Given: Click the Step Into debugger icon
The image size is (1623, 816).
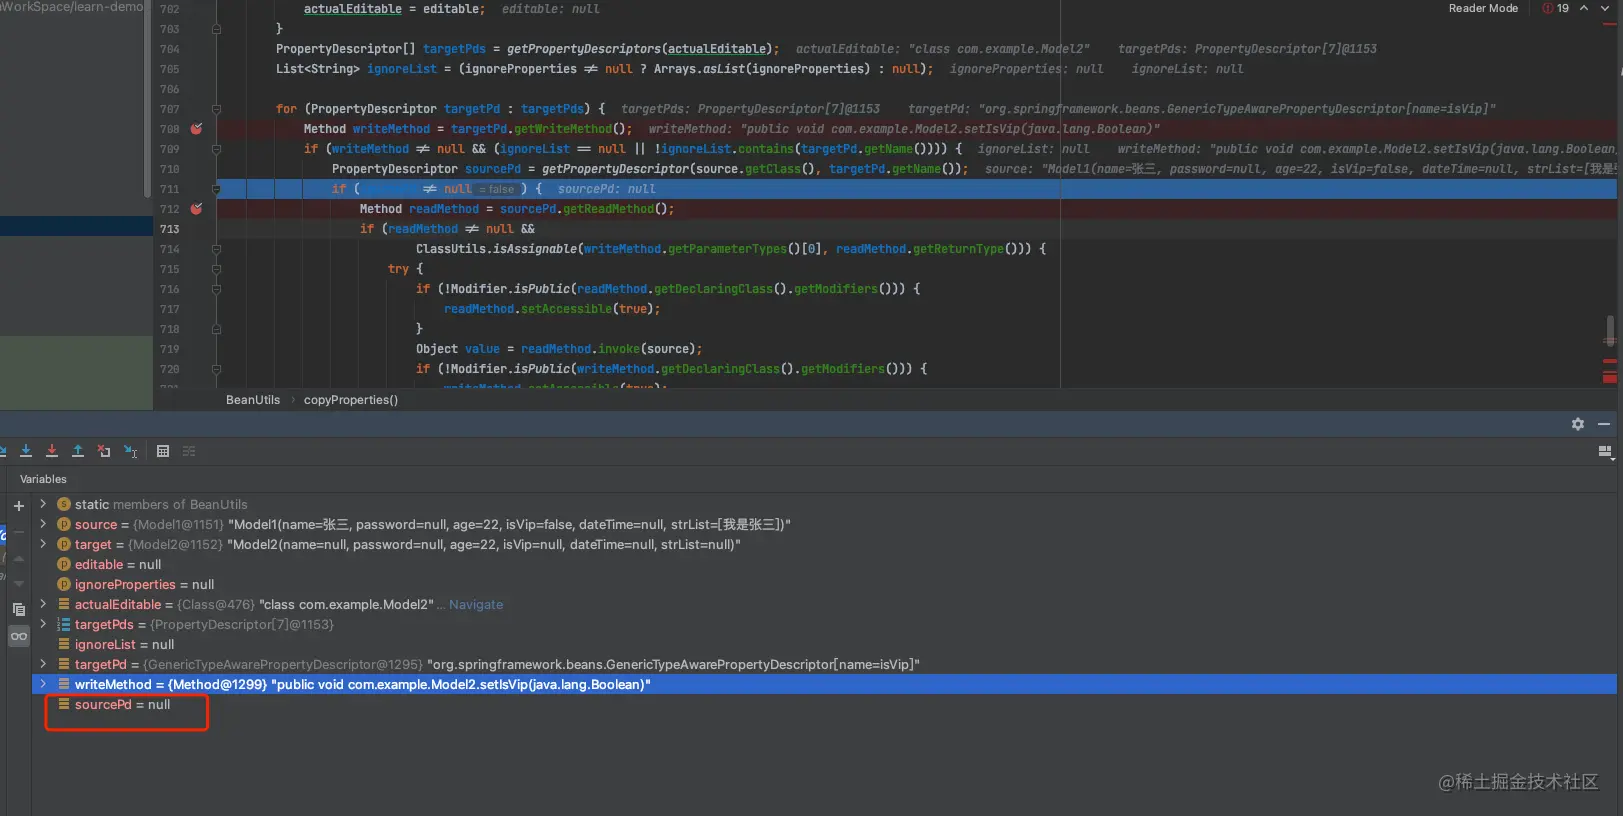Looking at the screenshot, I should [26, 451].
